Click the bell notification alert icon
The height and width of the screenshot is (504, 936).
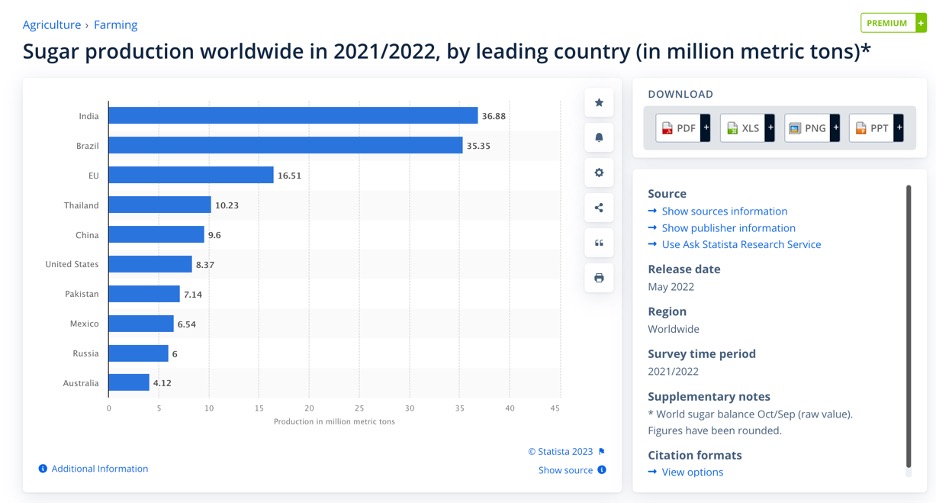[599, 137]
